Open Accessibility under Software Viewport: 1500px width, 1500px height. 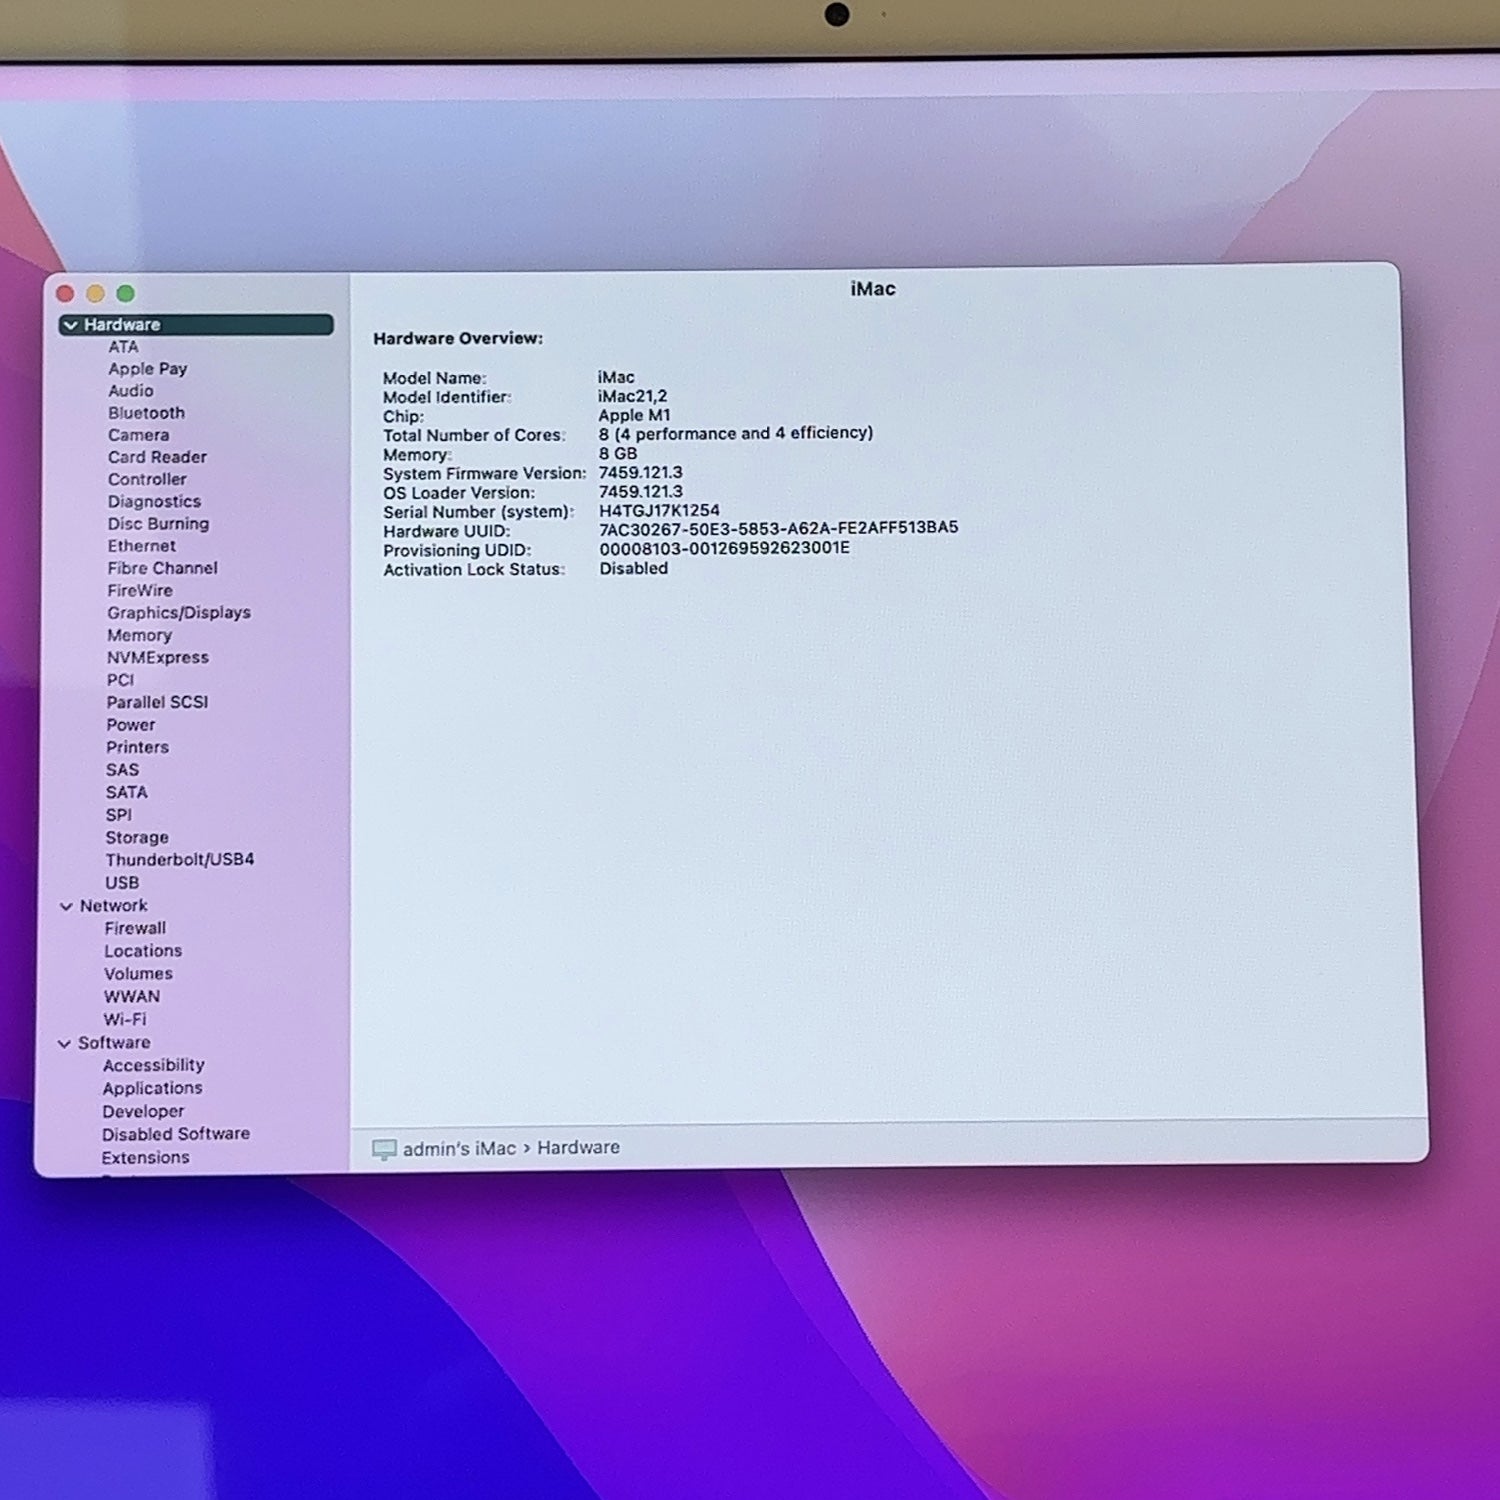153,1066
